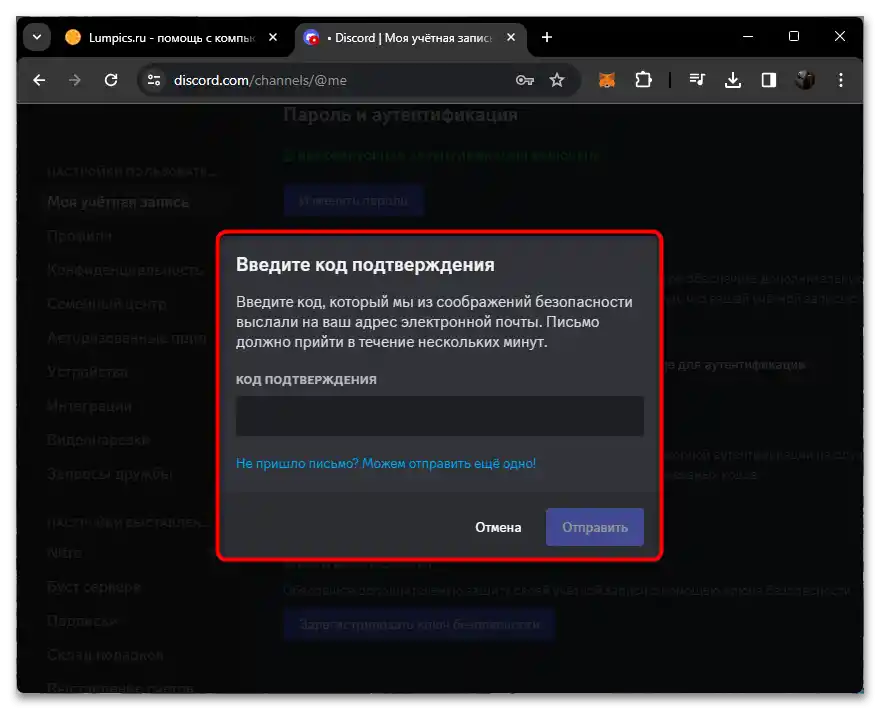Open the media controls icon

pos(697,80)
